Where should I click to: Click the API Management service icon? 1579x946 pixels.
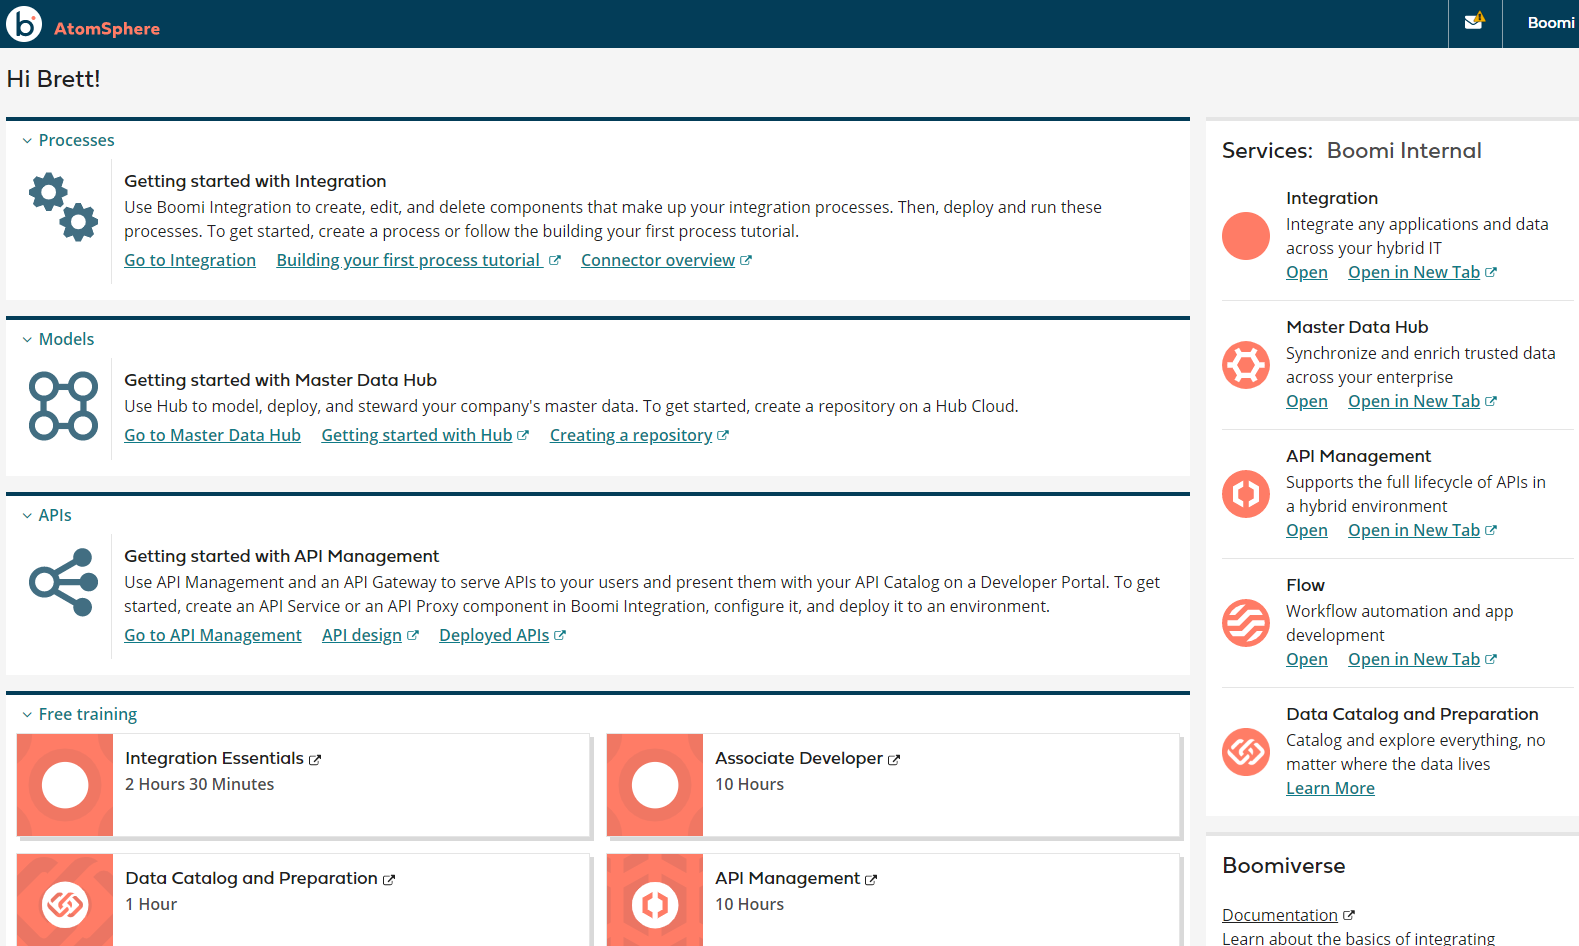tap(1246, 494)
